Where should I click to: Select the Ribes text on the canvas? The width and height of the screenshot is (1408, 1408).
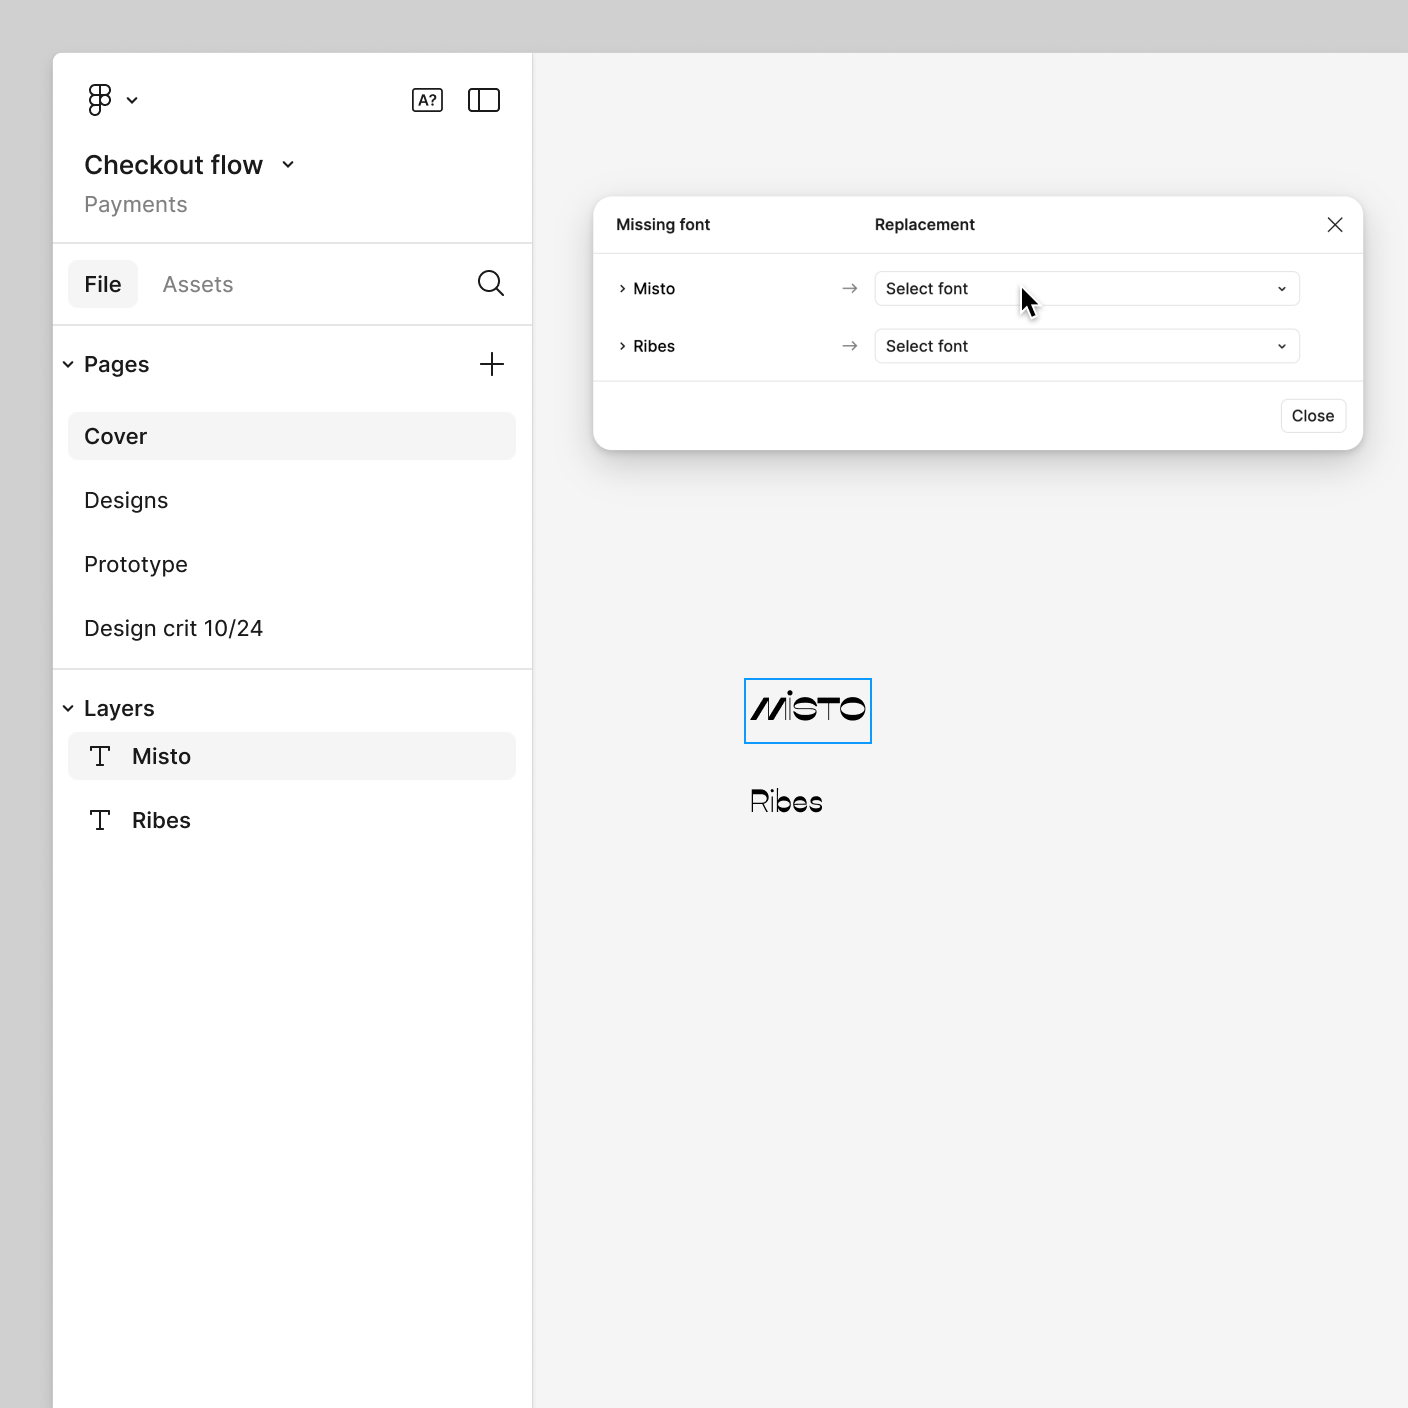pos(786,800)
